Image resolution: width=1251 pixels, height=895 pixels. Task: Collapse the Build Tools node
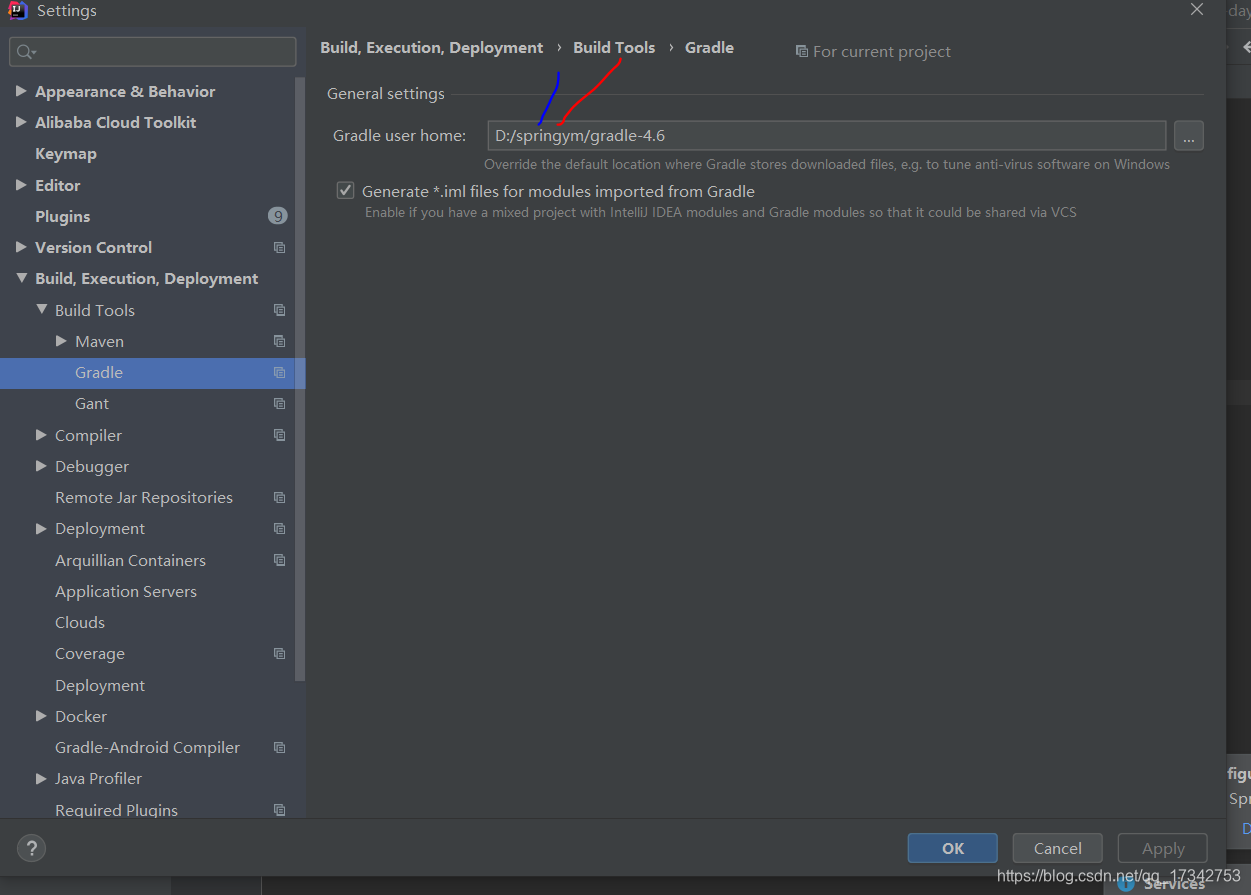coord(41,310)
